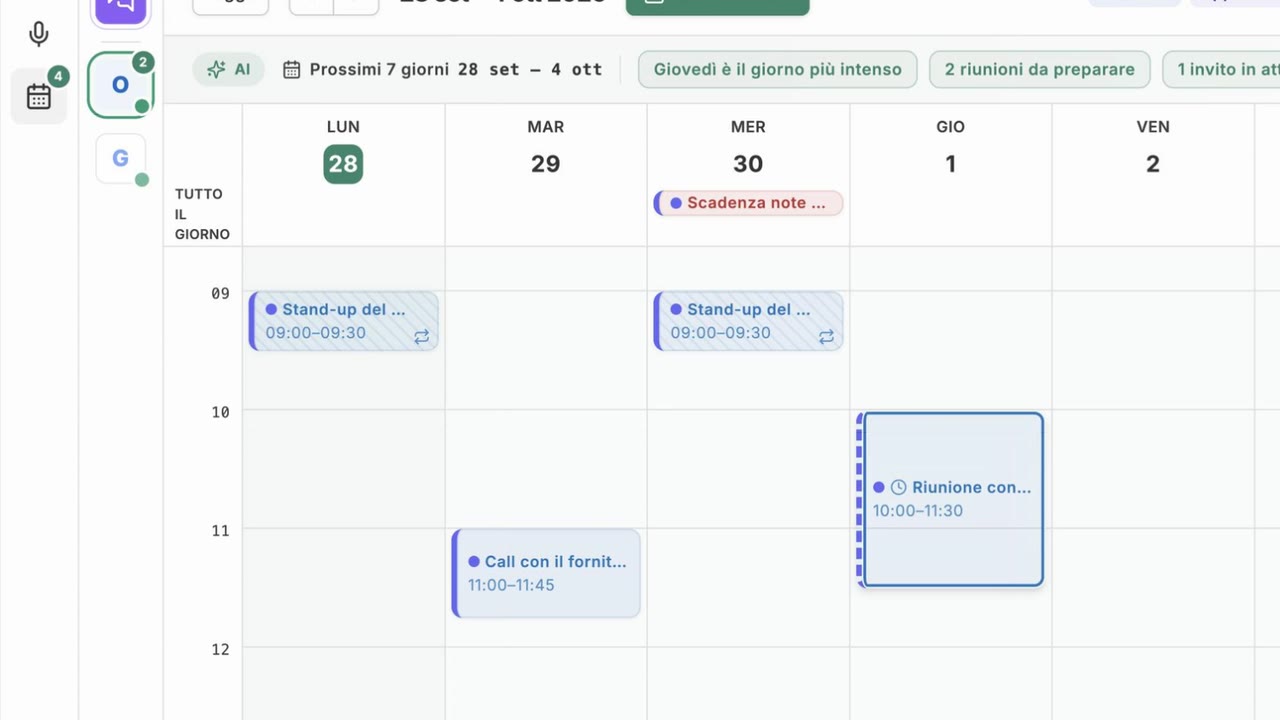The image size is (1280, 720).
Task: Open the "Call con il fornit..." event
Action: click(x=546, y=573)
